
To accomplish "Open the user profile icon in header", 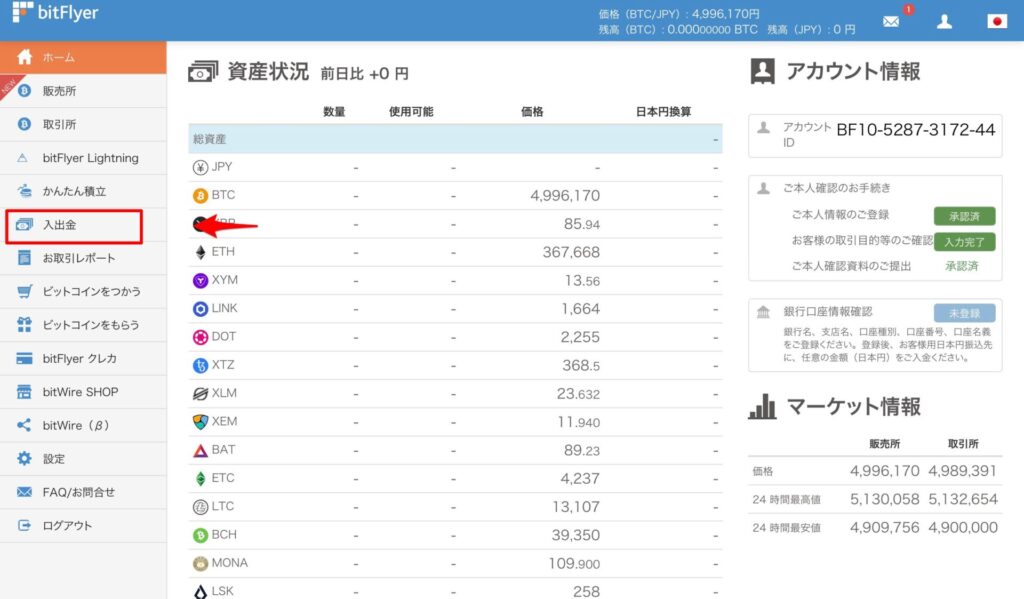I will [944, 22].
